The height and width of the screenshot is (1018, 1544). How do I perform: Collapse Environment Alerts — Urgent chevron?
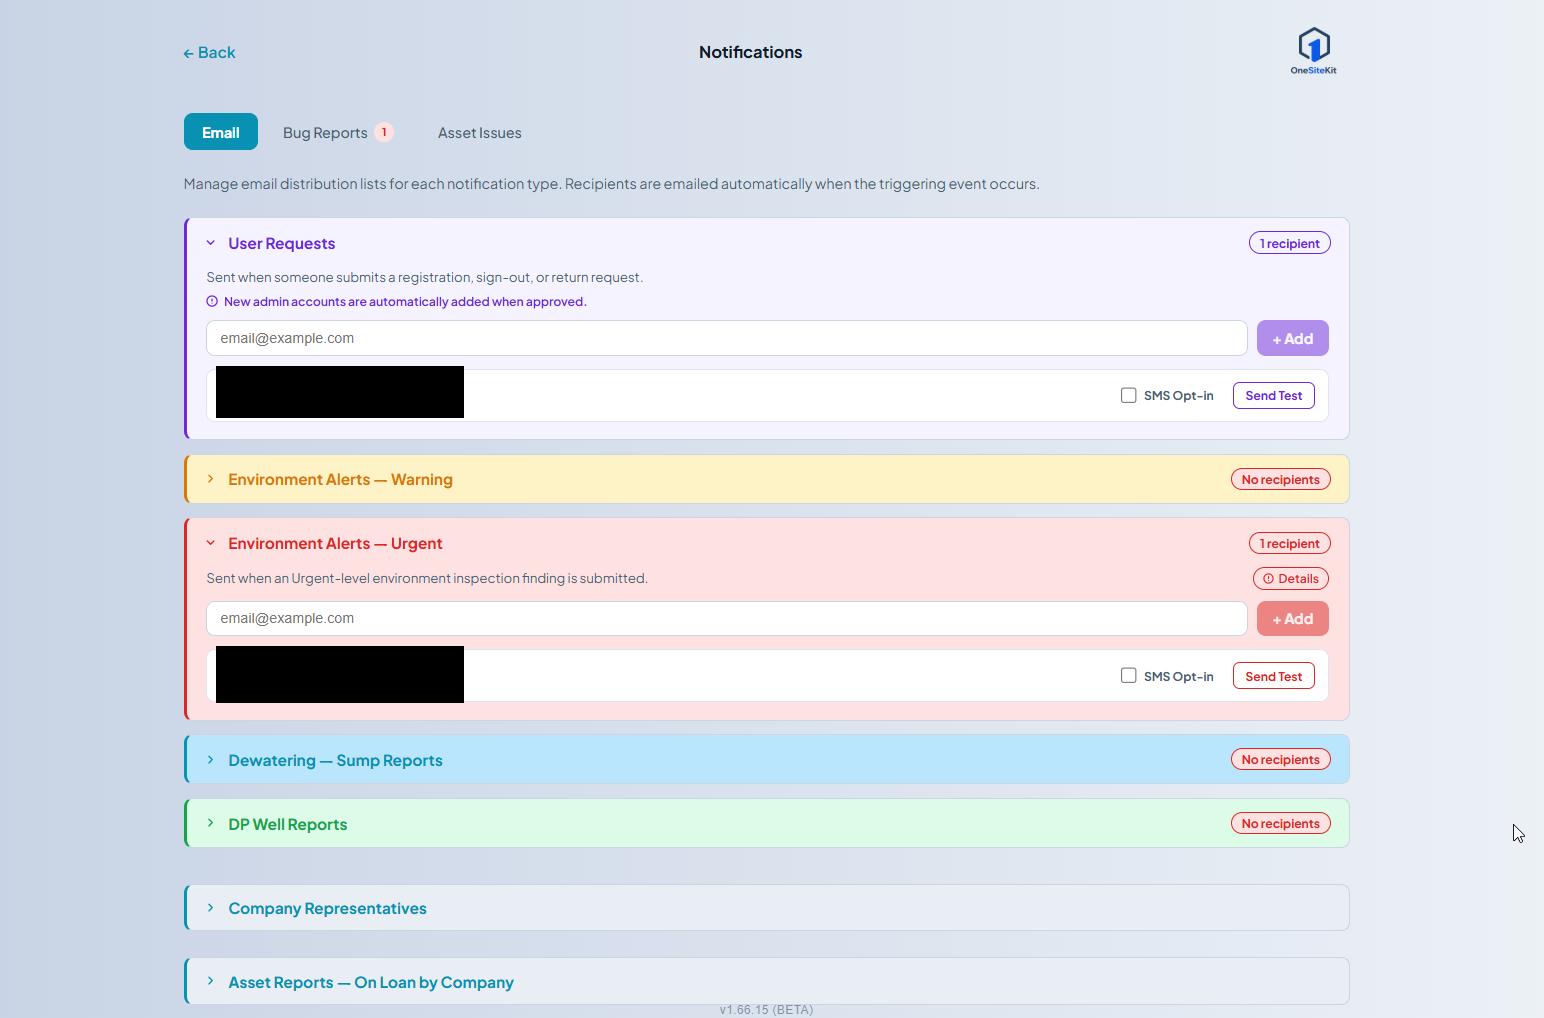coord(211,543)
